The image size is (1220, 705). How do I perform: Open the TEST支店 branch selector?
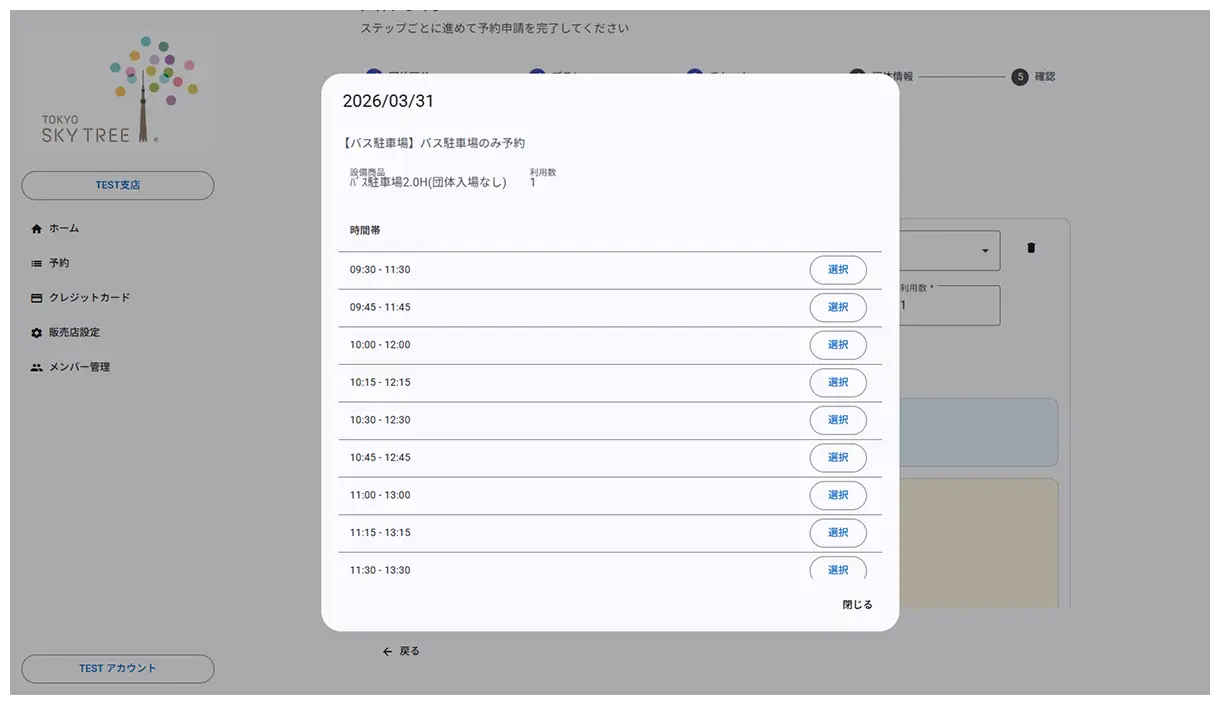(118, 186)
